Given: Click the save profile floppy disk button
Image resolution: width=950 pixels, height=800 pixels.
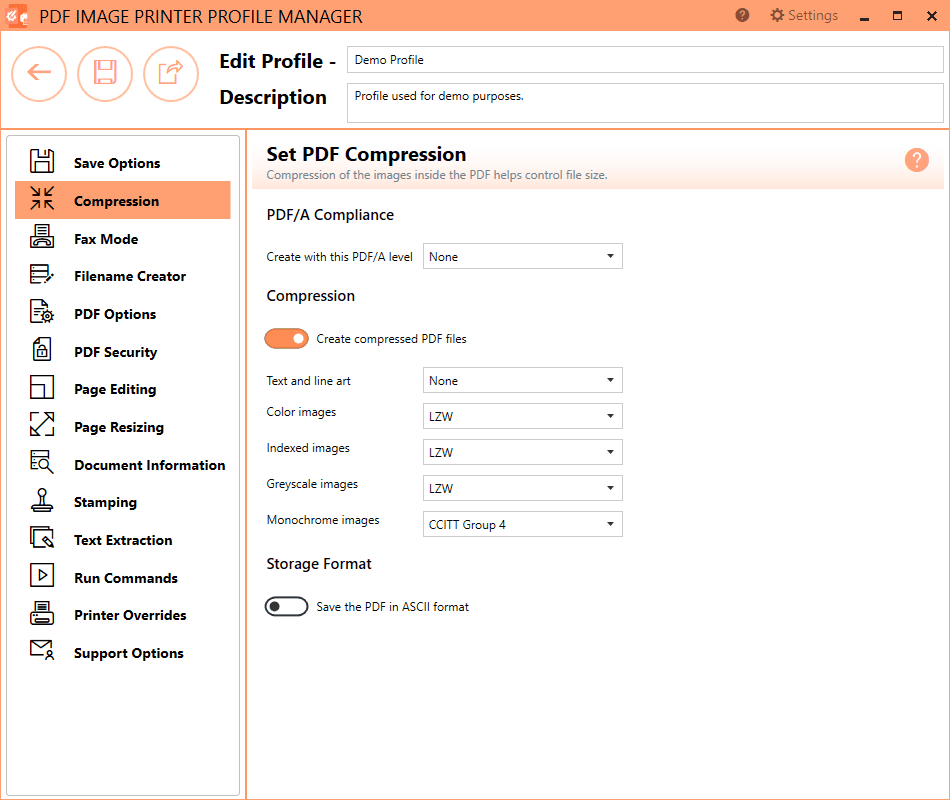Looking at the screenshot, I should [105, 73].
